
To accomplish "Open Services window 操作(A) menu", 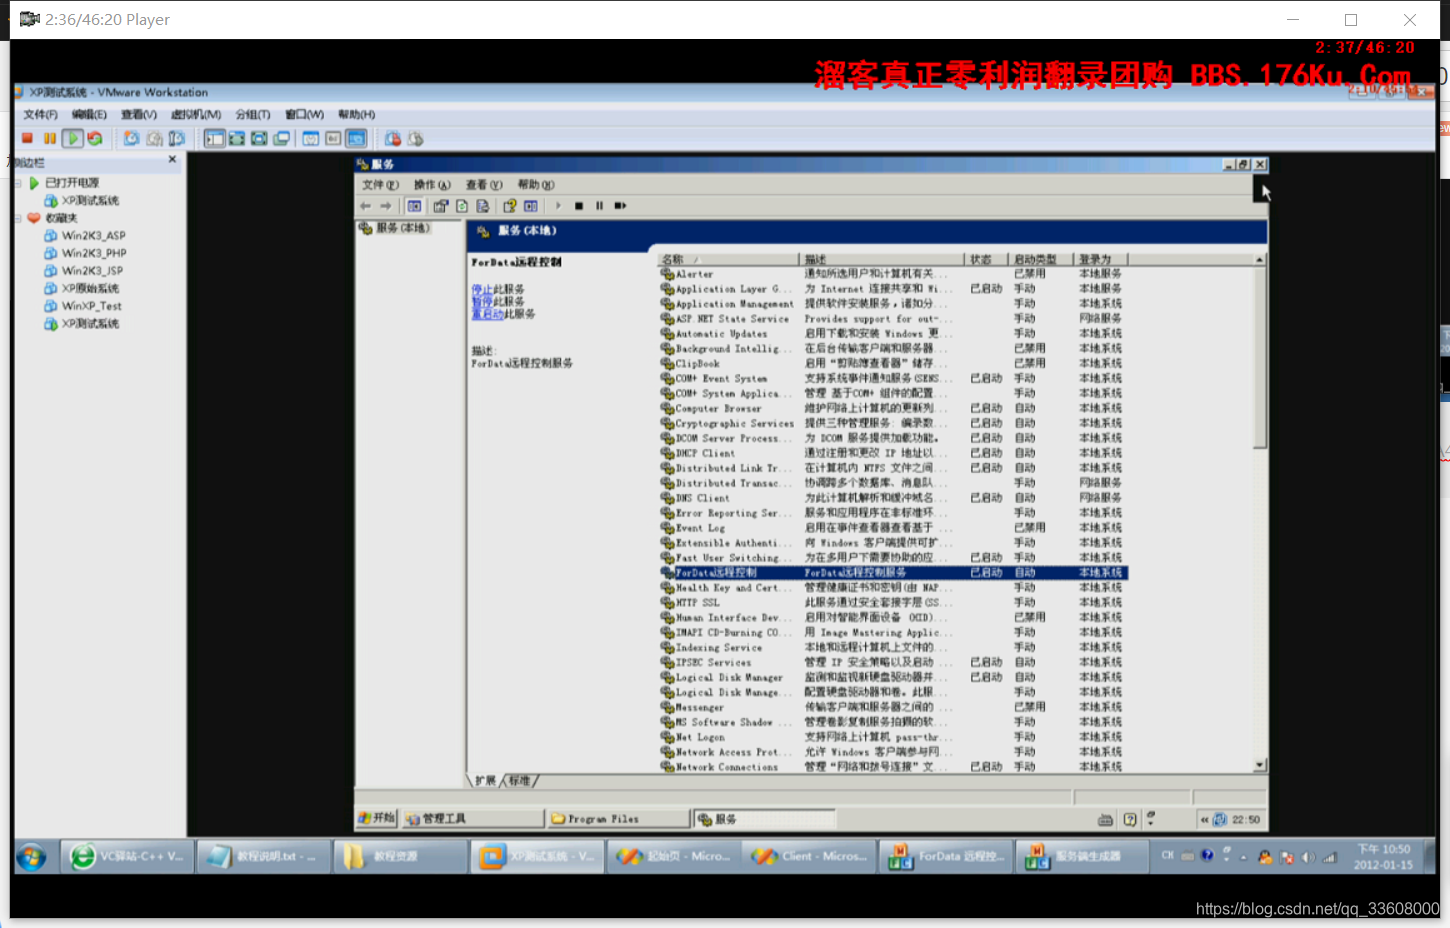I will [x=433, y=185].
